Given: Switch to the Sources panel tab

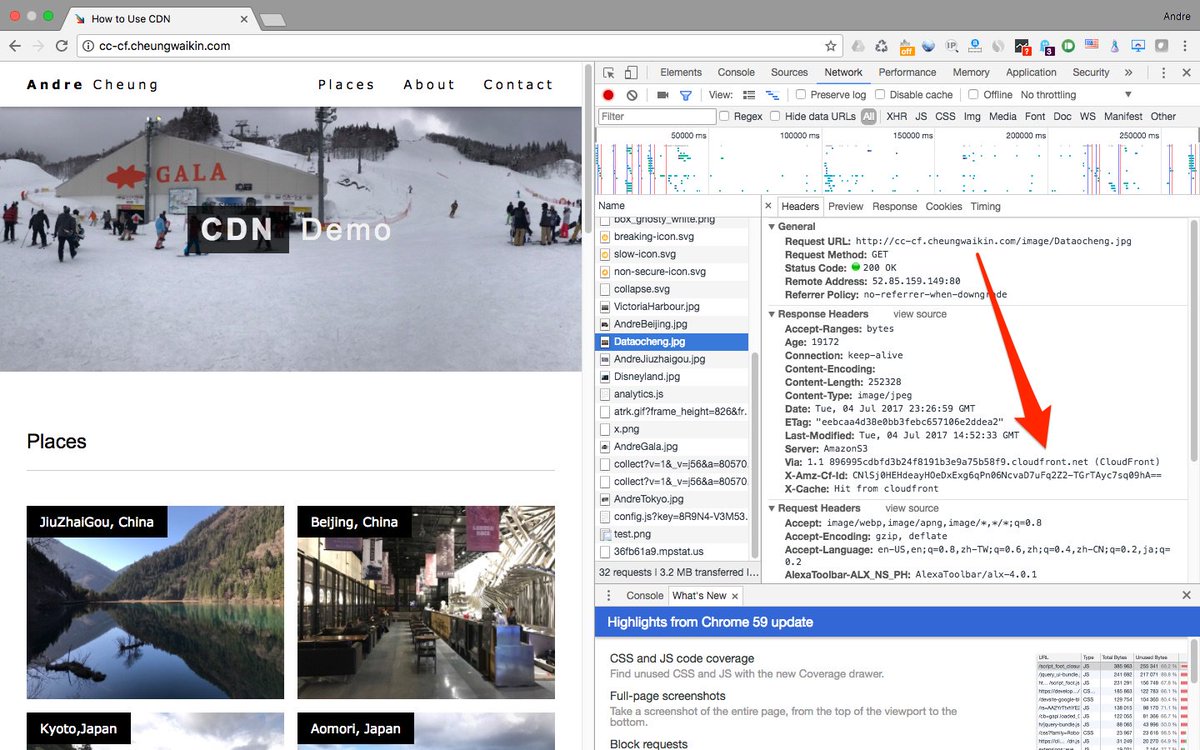Looking at the screenshot, I should [x=789, y=72].
